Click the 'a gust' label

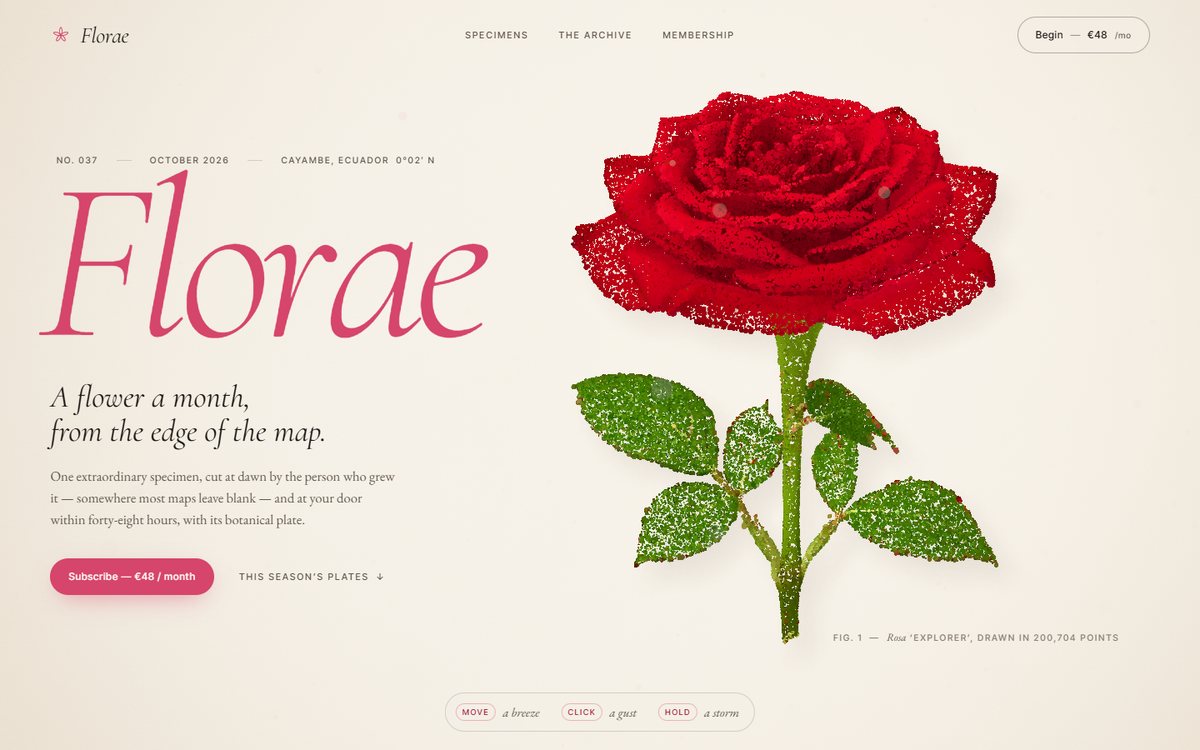pos(622,713)
